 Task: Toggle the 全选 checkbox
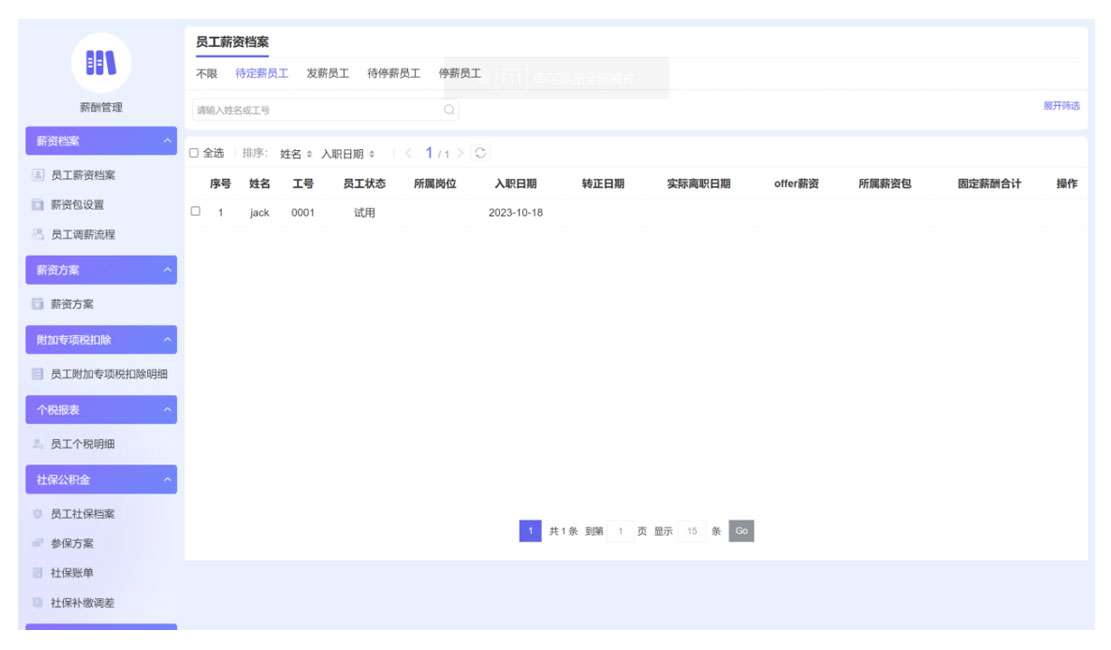[194, 153]
